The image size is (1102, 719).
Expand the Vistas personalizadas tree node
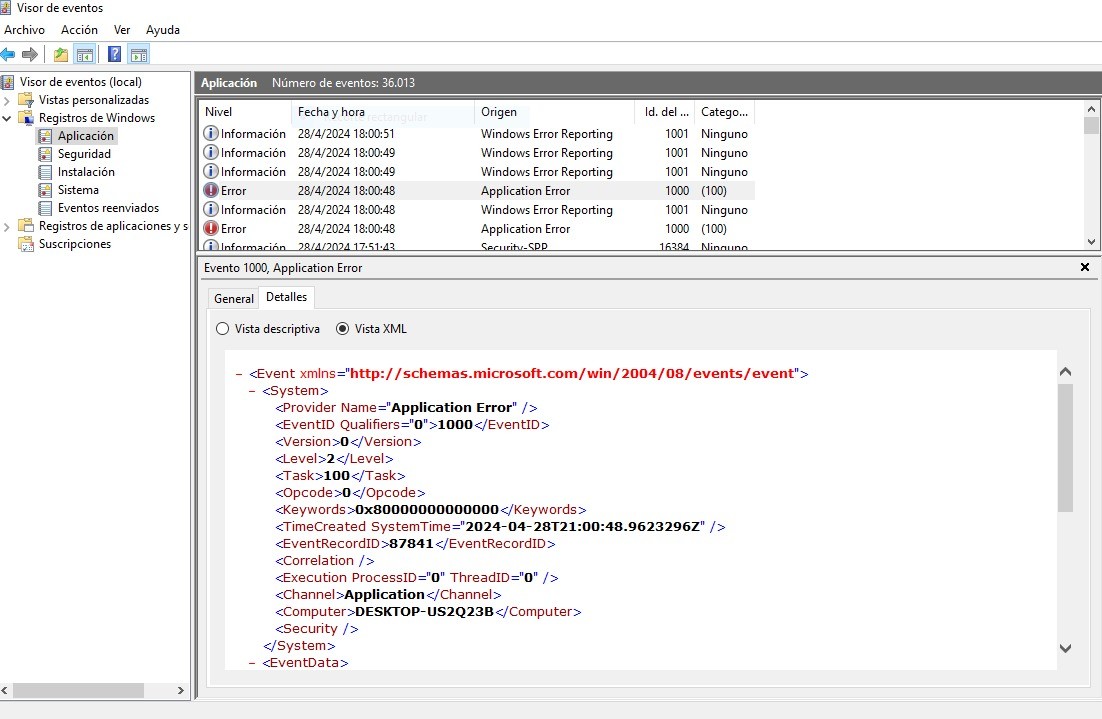(x=6, y=100)
